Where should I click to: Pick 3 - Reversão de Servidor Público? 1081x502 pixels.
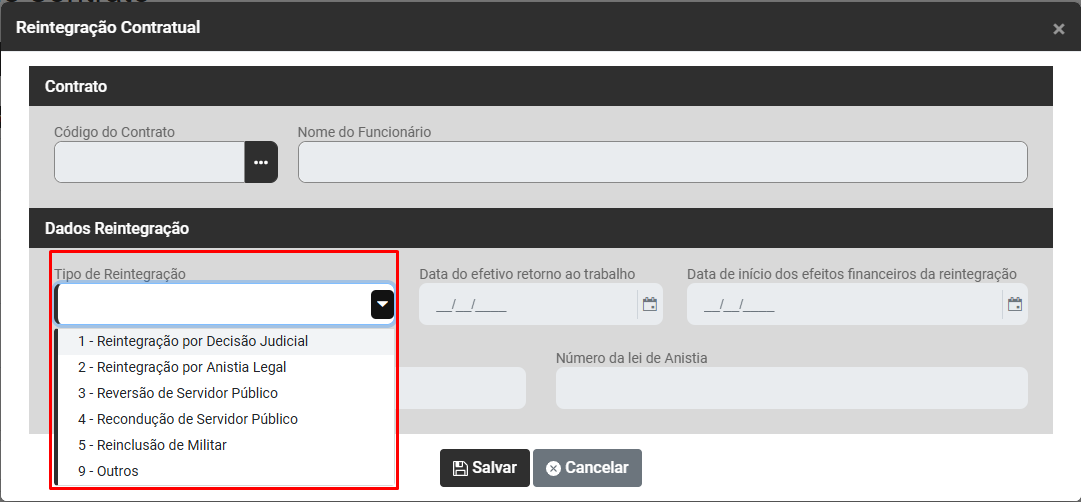[225, 393]
